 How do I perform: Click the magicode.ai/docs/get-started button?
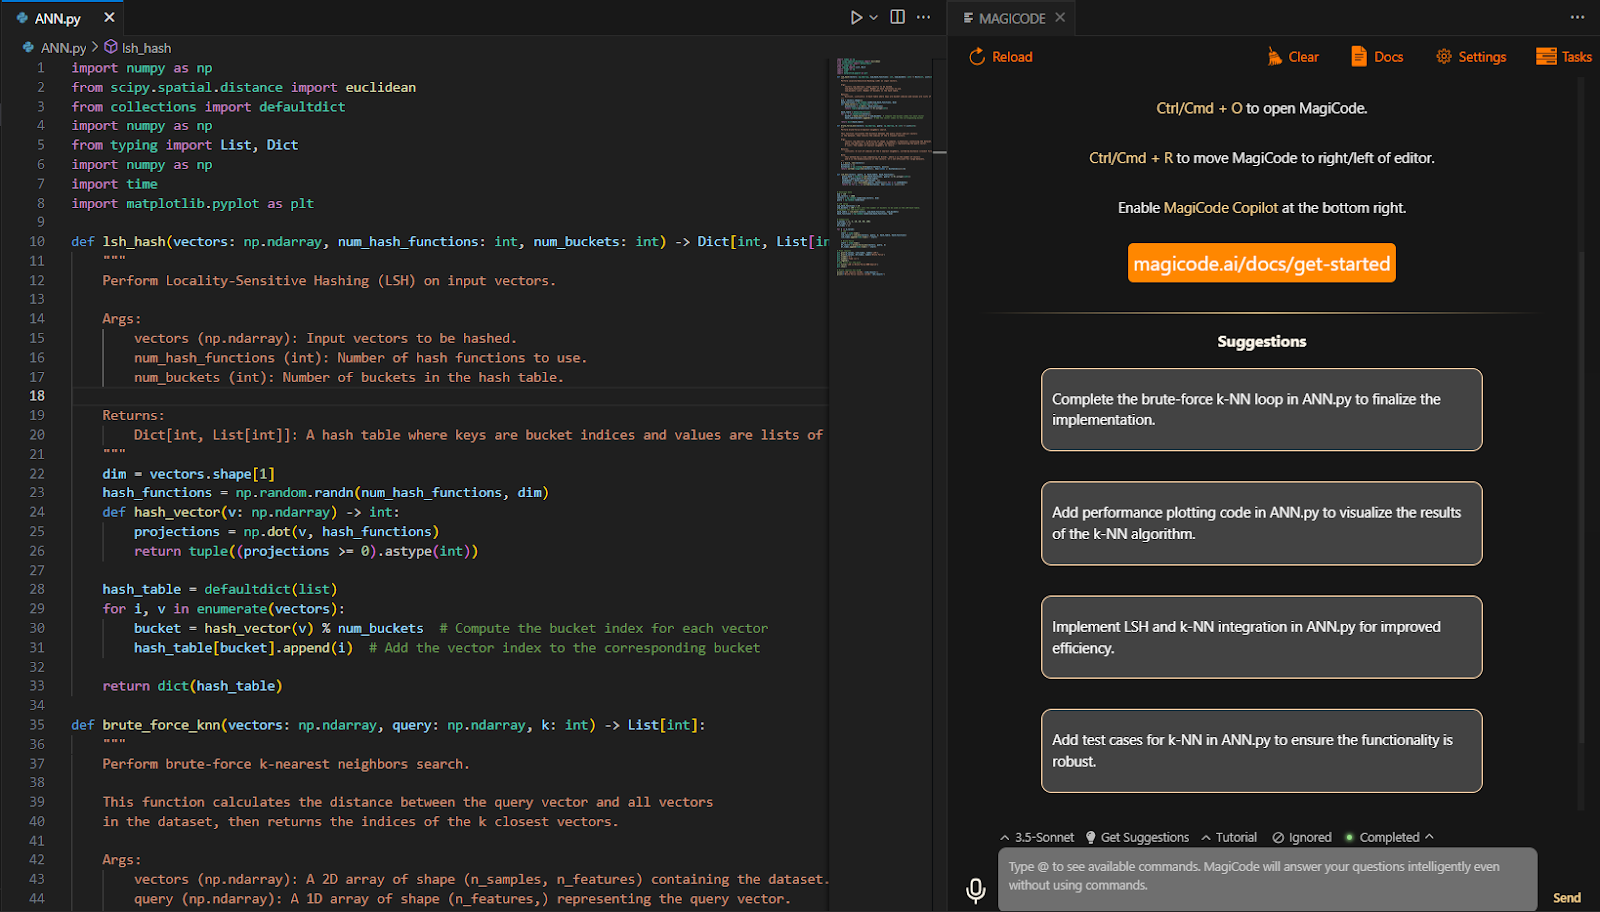(1260, 263)
